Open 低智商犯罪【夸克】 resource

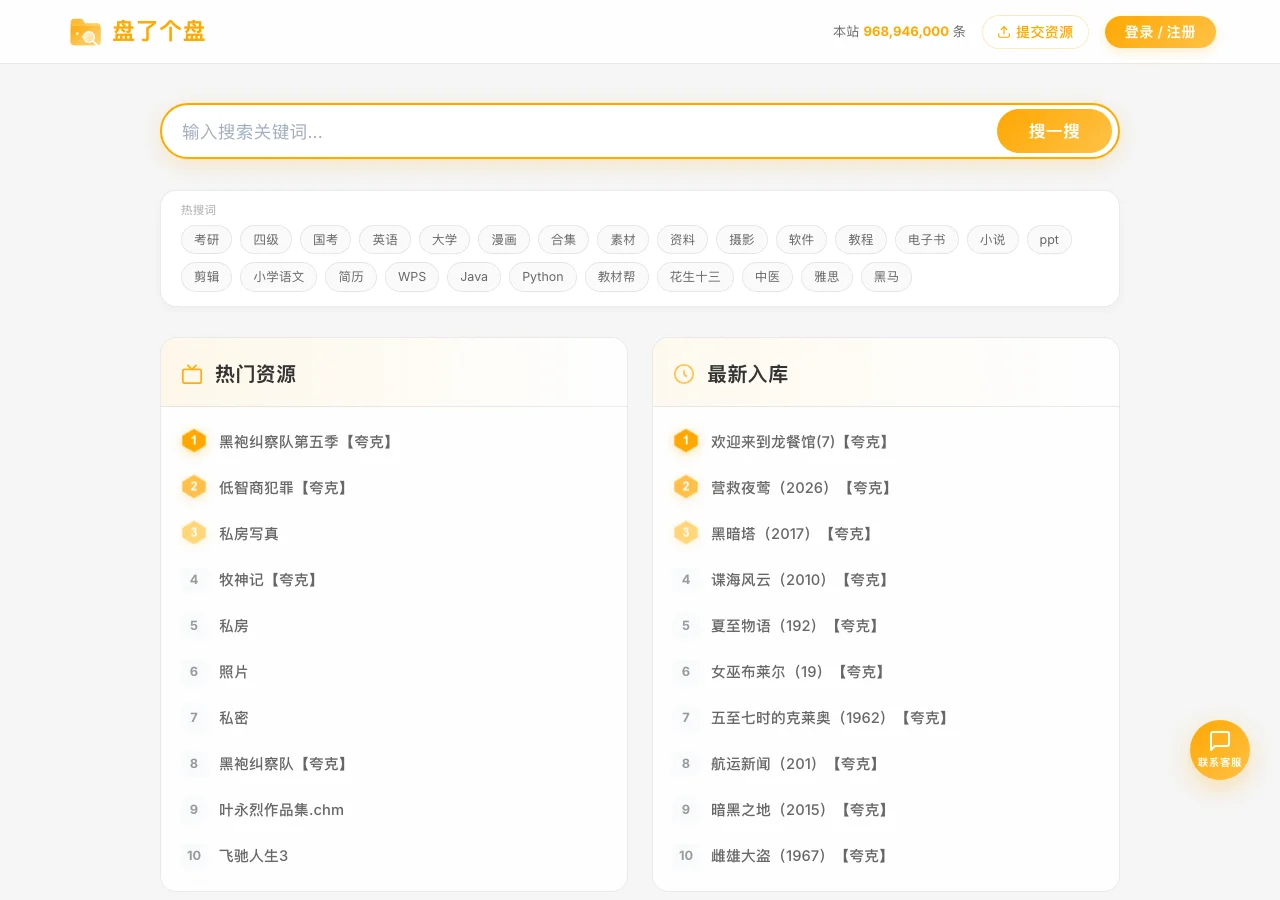coord(285,487)
